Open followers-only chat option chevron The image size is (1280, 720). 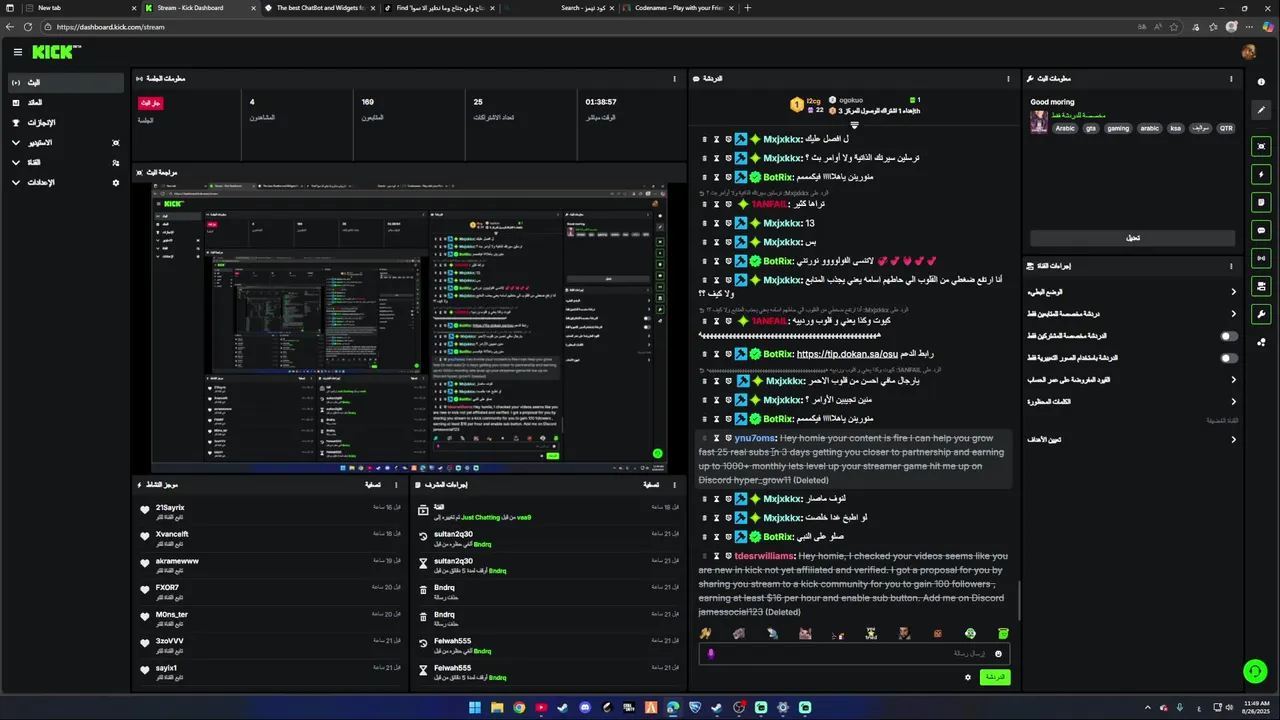point(1233,314)
